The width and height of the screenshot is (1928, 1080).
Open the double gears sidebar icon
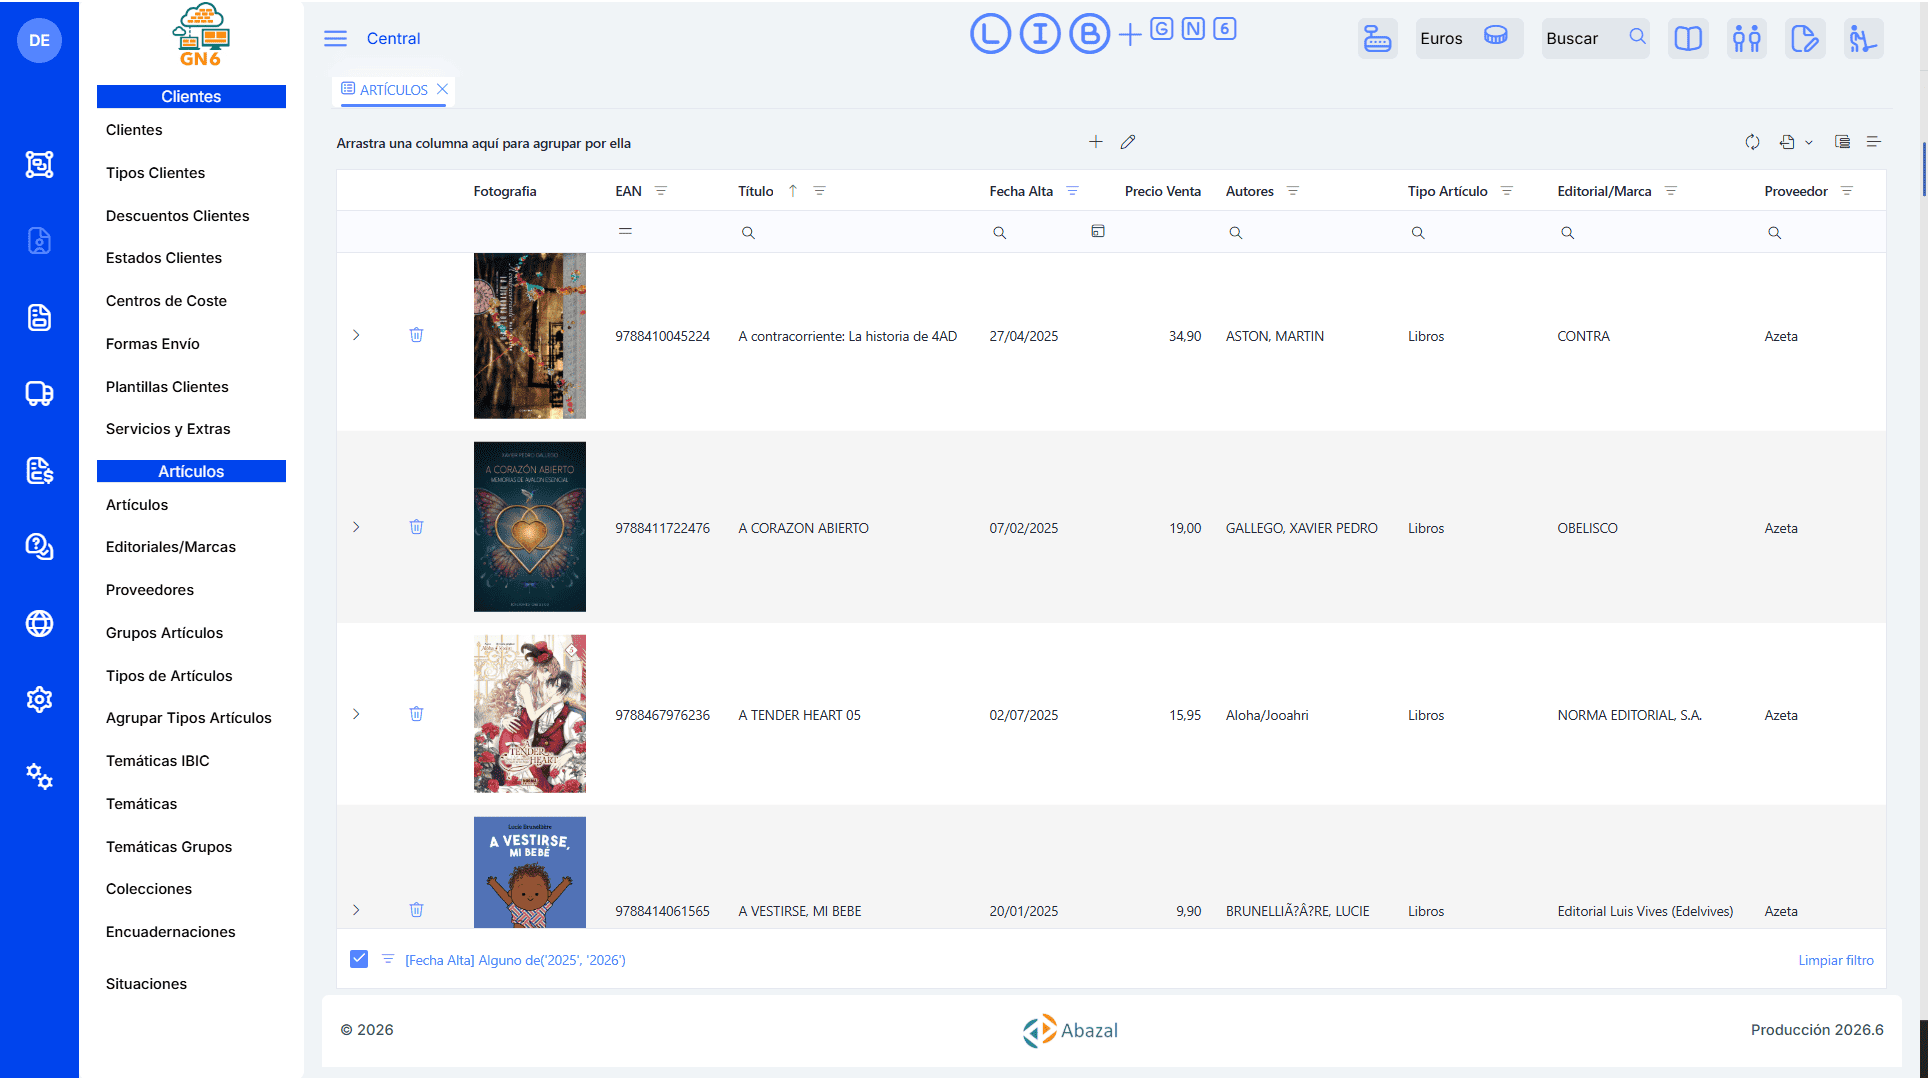click(x=39, y=776)
